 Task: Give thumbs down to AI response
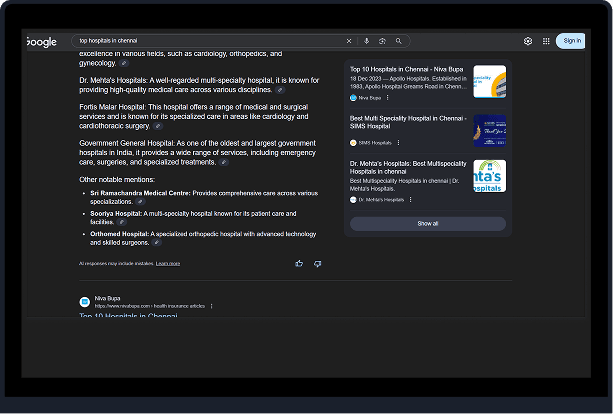point(317,263)
